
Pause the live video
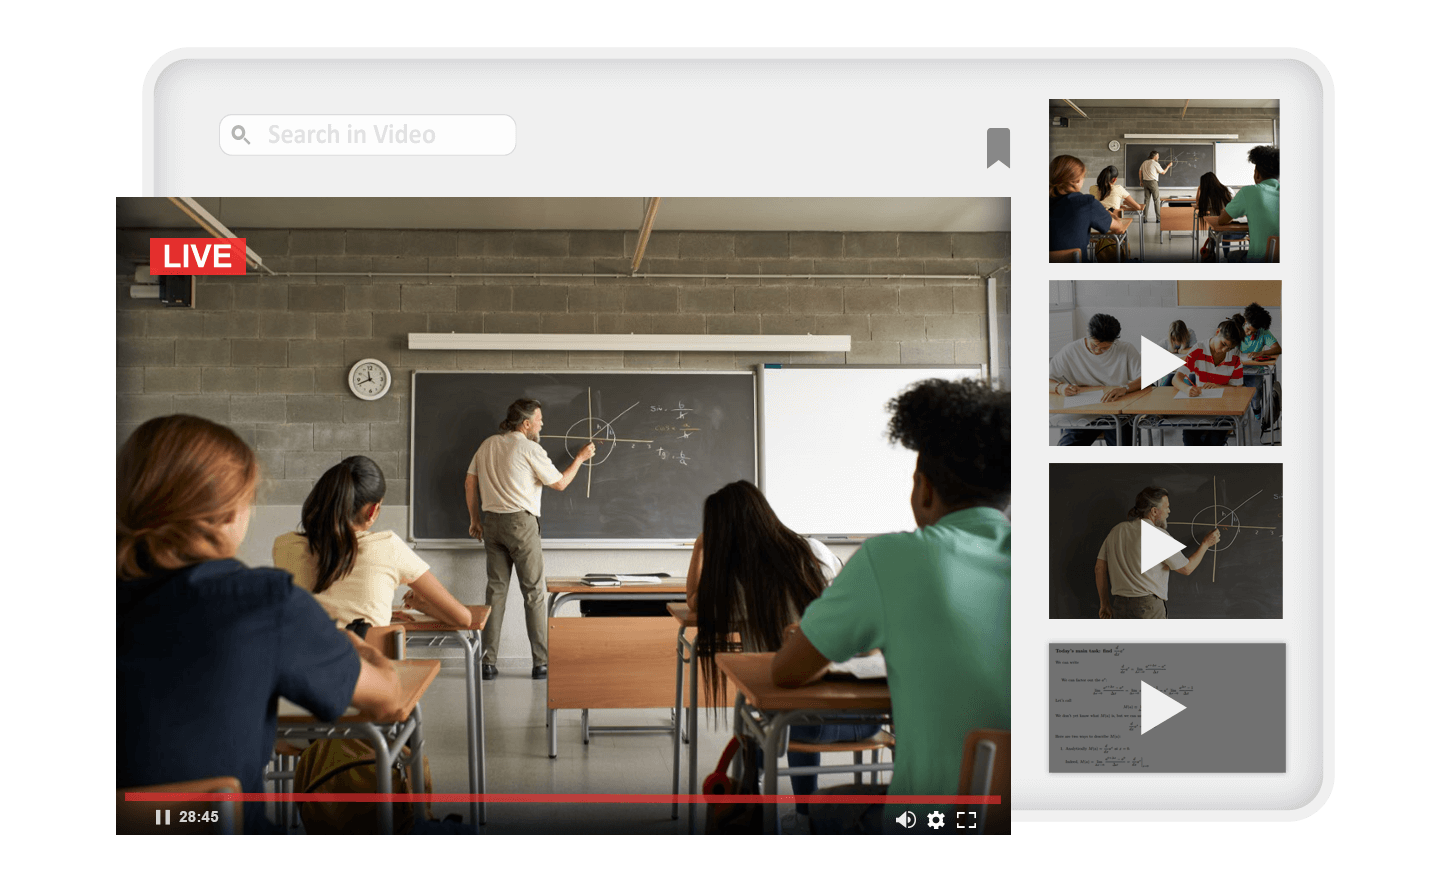click(x=163, y=817)
